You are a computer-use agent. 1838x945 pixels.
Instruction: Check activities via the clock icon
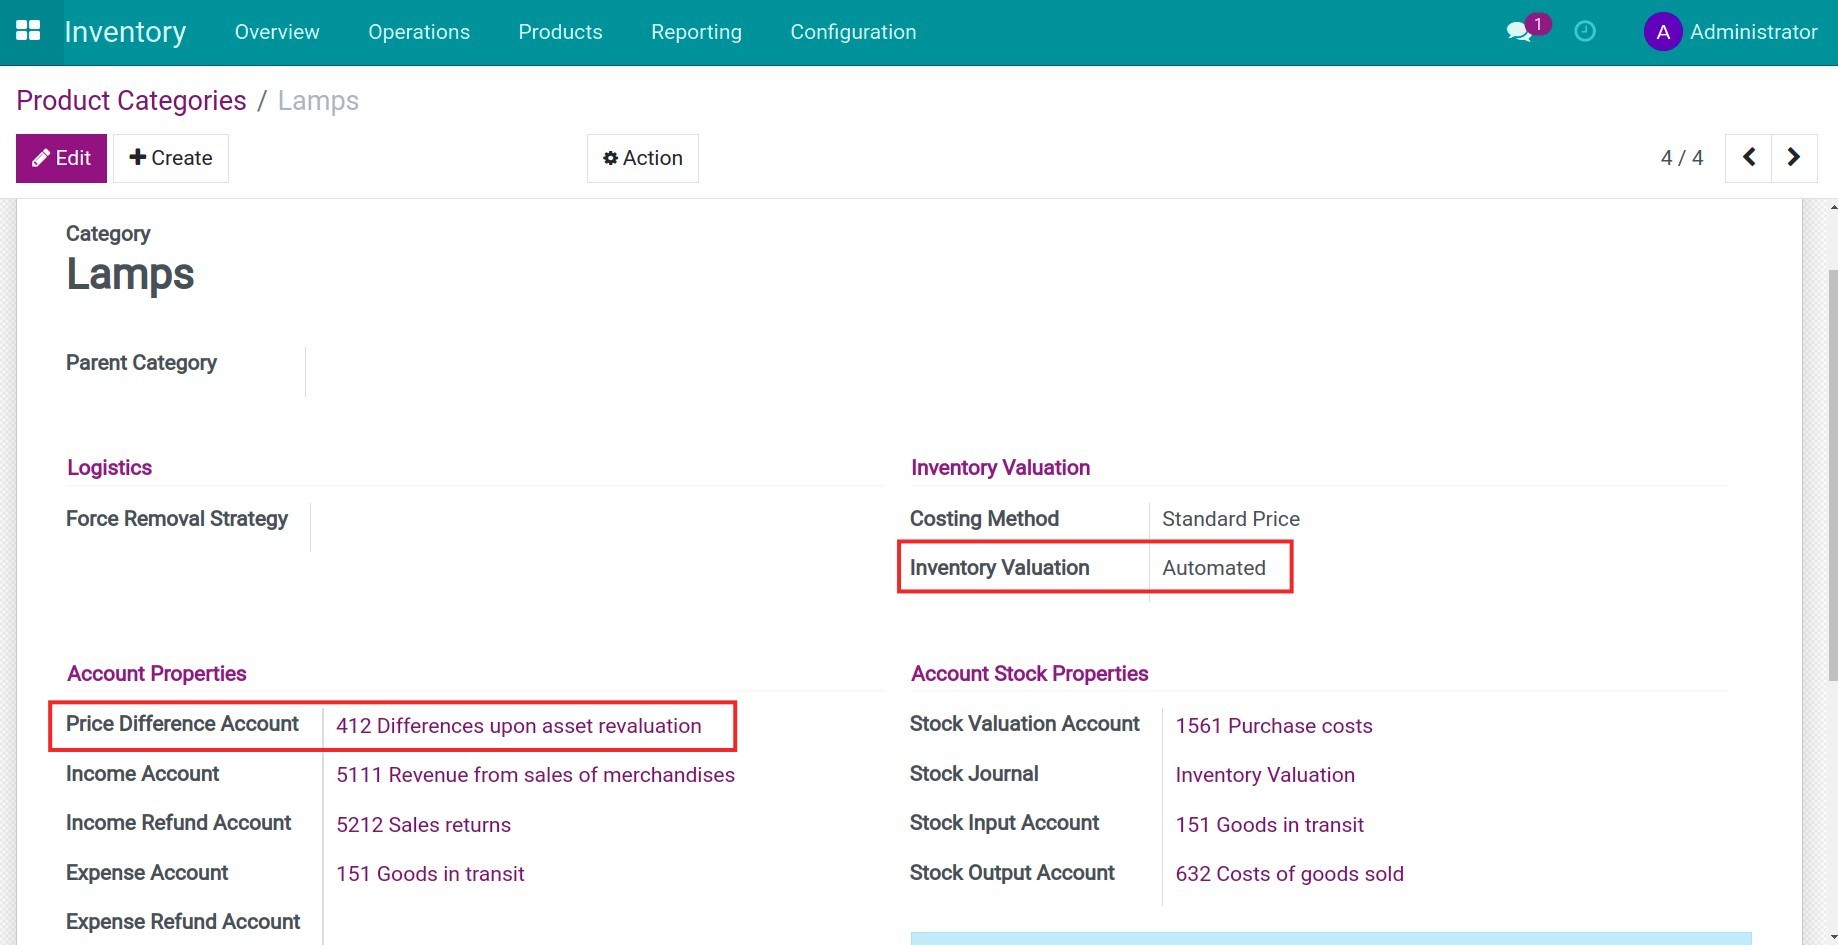[1583, 31]
